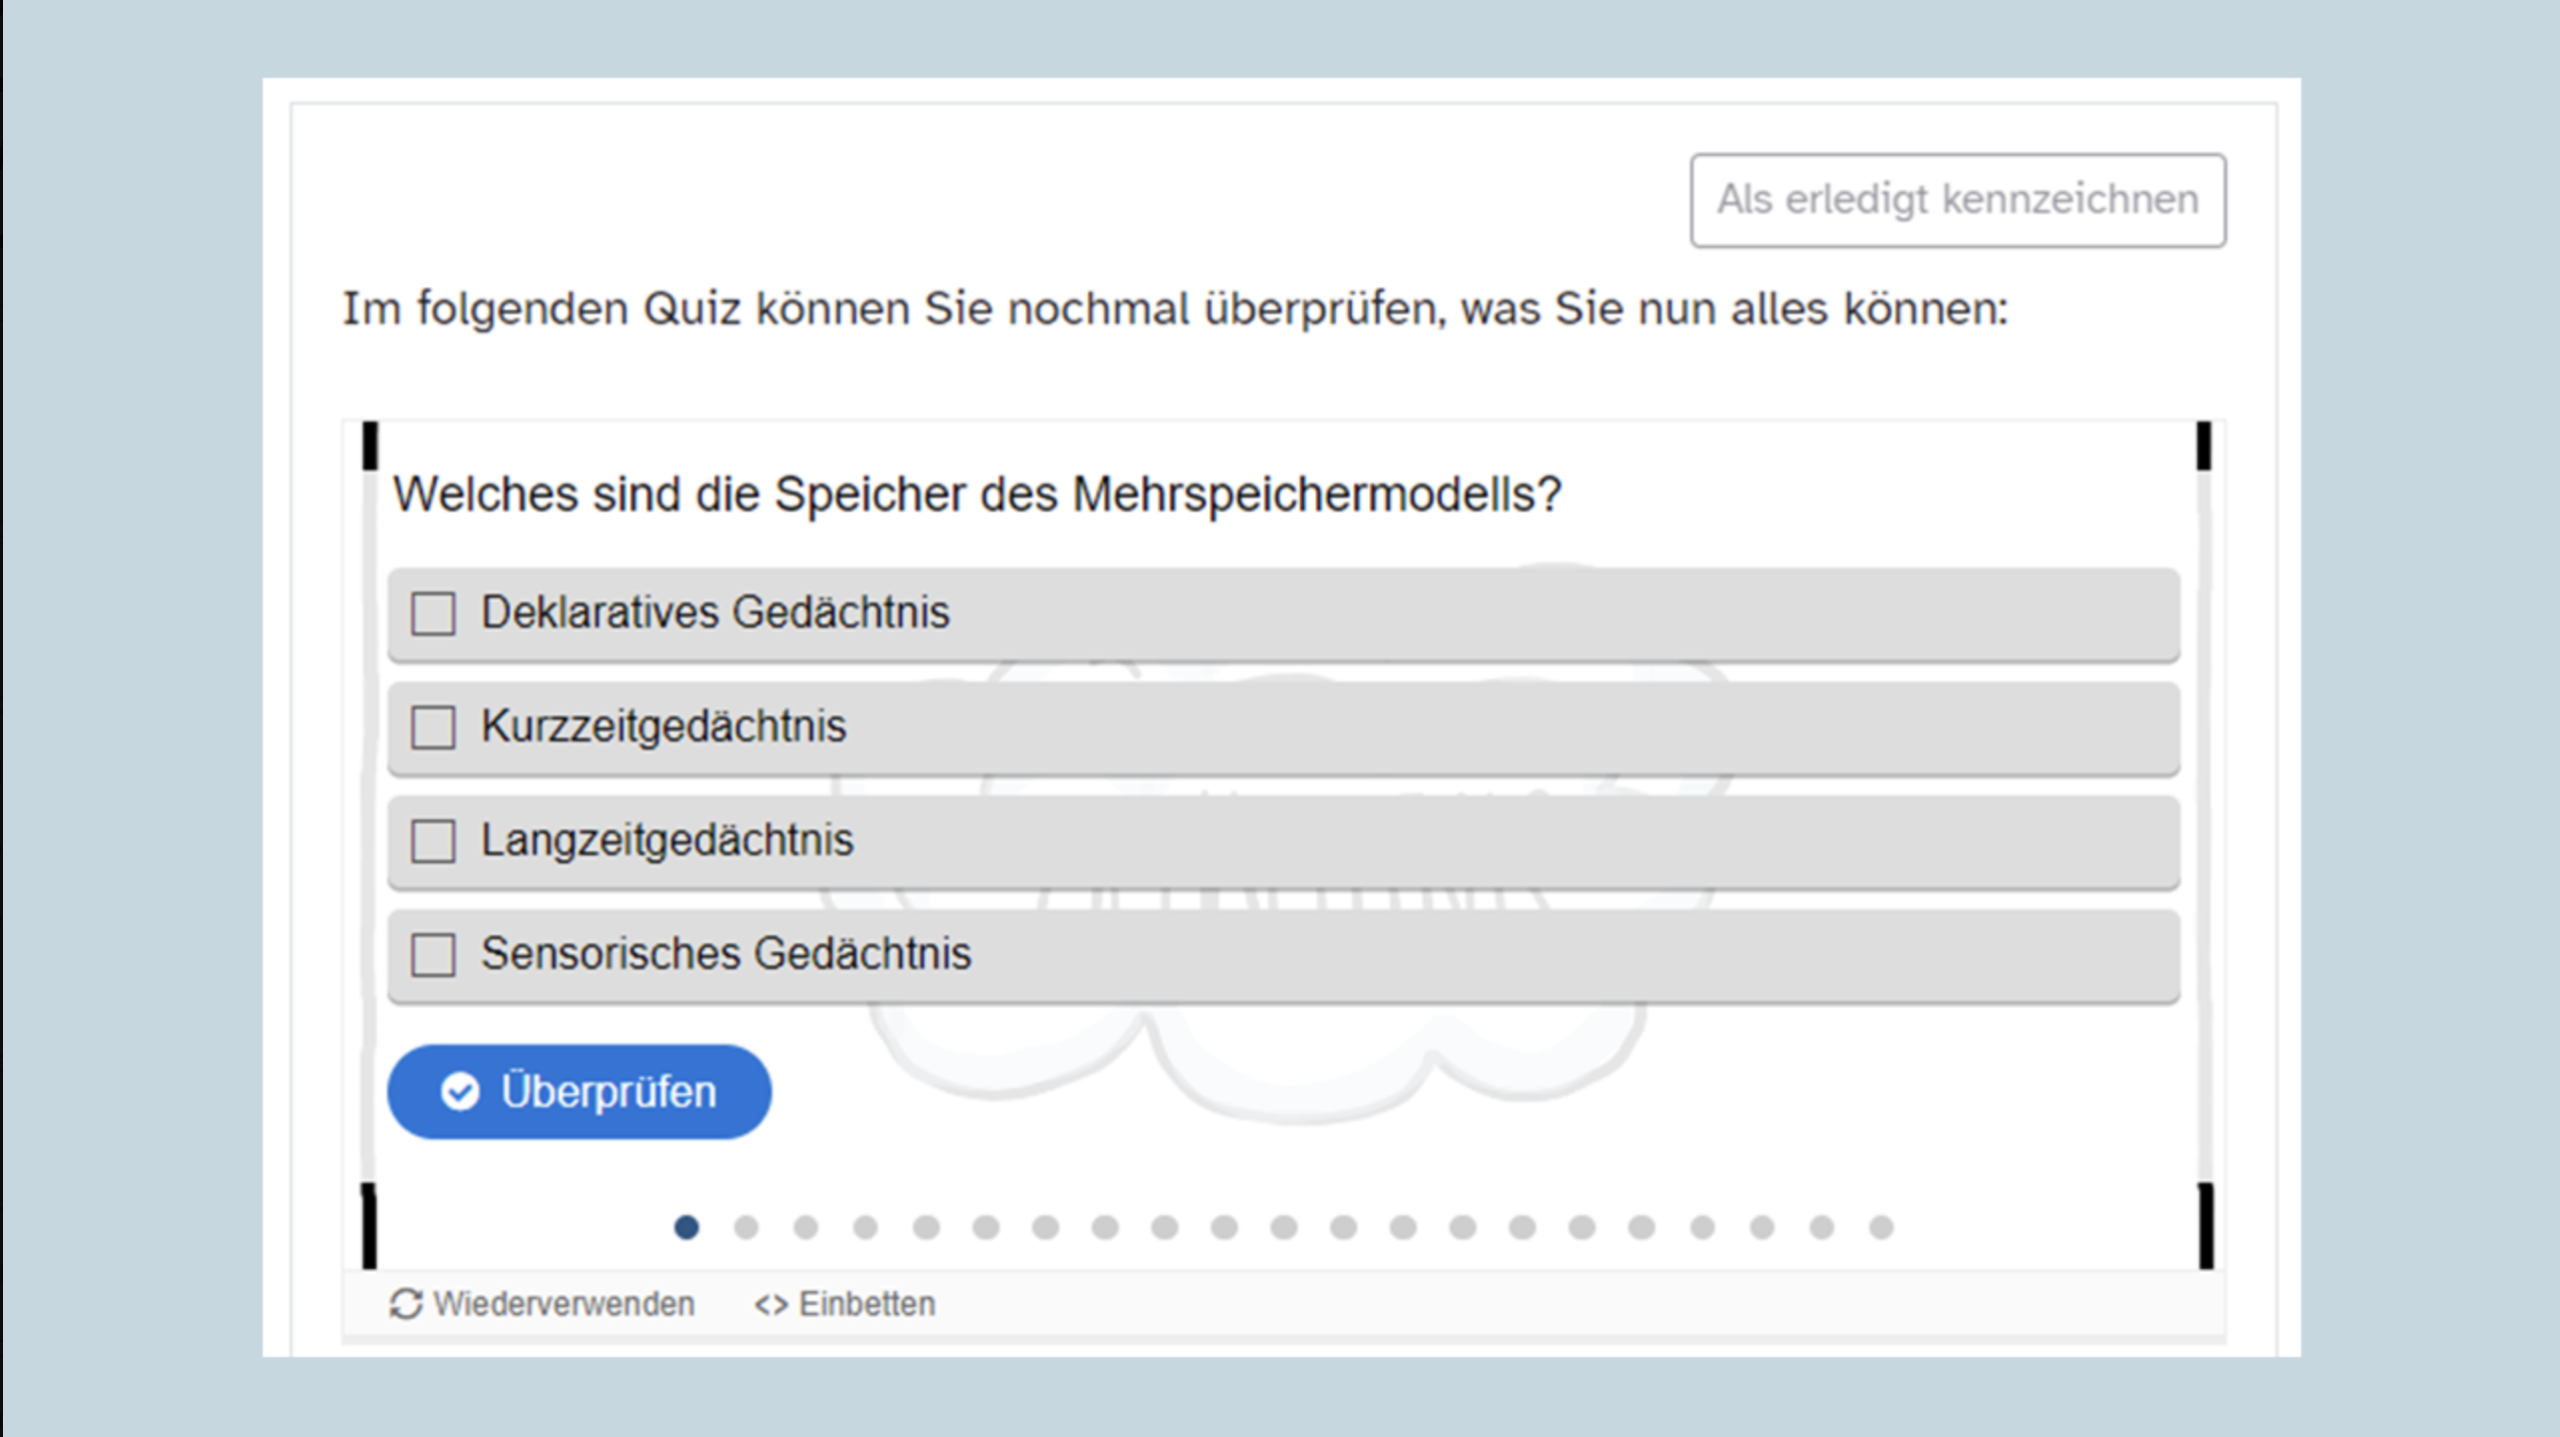Jump to the second quiz question dot
The width and height of the screenshot is (2560, 1437).
[746, 1227]
